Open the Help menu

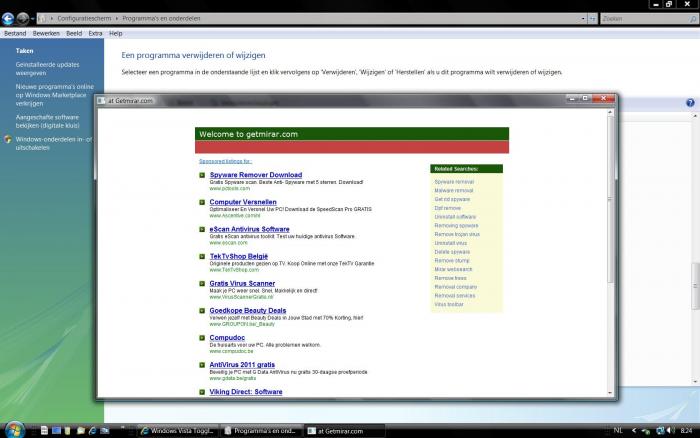pyautogui.click(x=116, y=33)
